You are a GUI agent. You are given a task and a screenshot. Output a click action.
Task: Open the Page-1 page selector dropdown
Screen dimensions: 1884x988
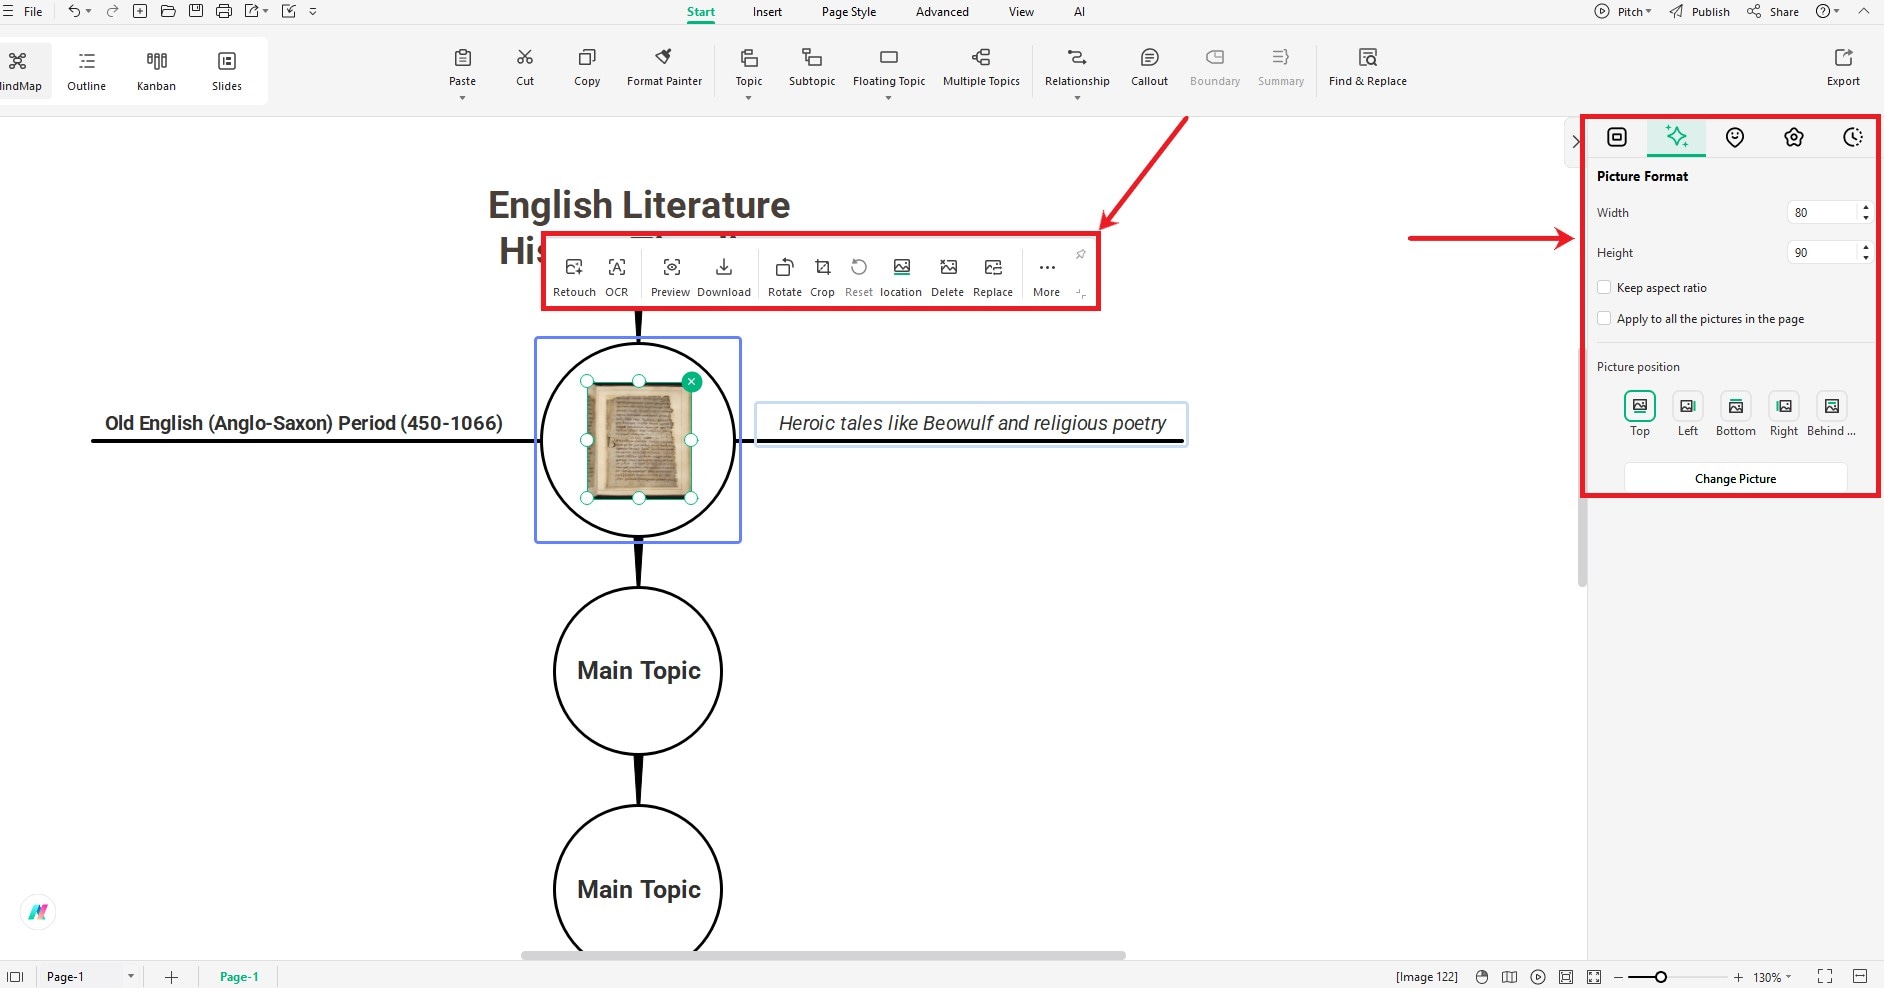click(x=131, y=976)
